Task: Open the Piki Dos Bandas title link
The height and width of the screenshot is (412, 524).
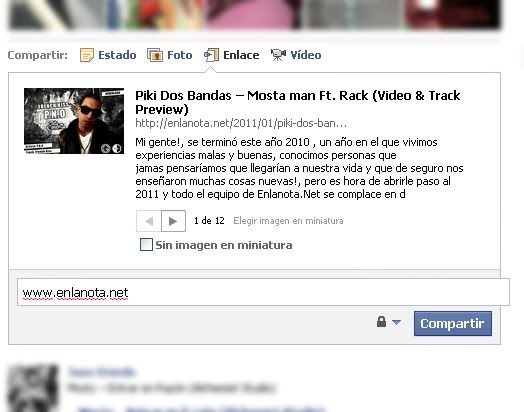Action: click(x=297, y=102)
